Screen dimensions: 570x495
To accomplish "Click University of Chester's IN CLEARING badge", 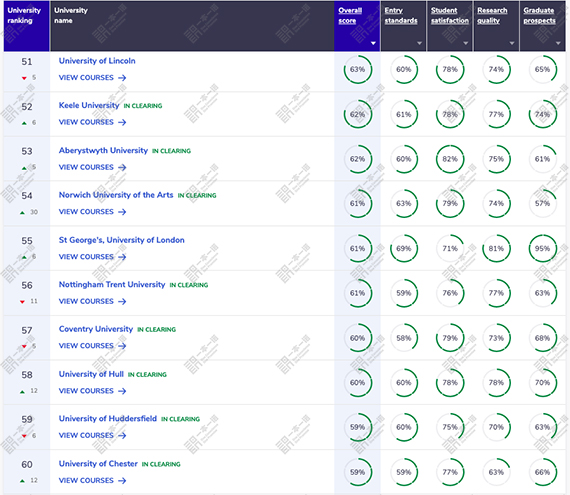I will pyautogui.click(x=161, y=464).
